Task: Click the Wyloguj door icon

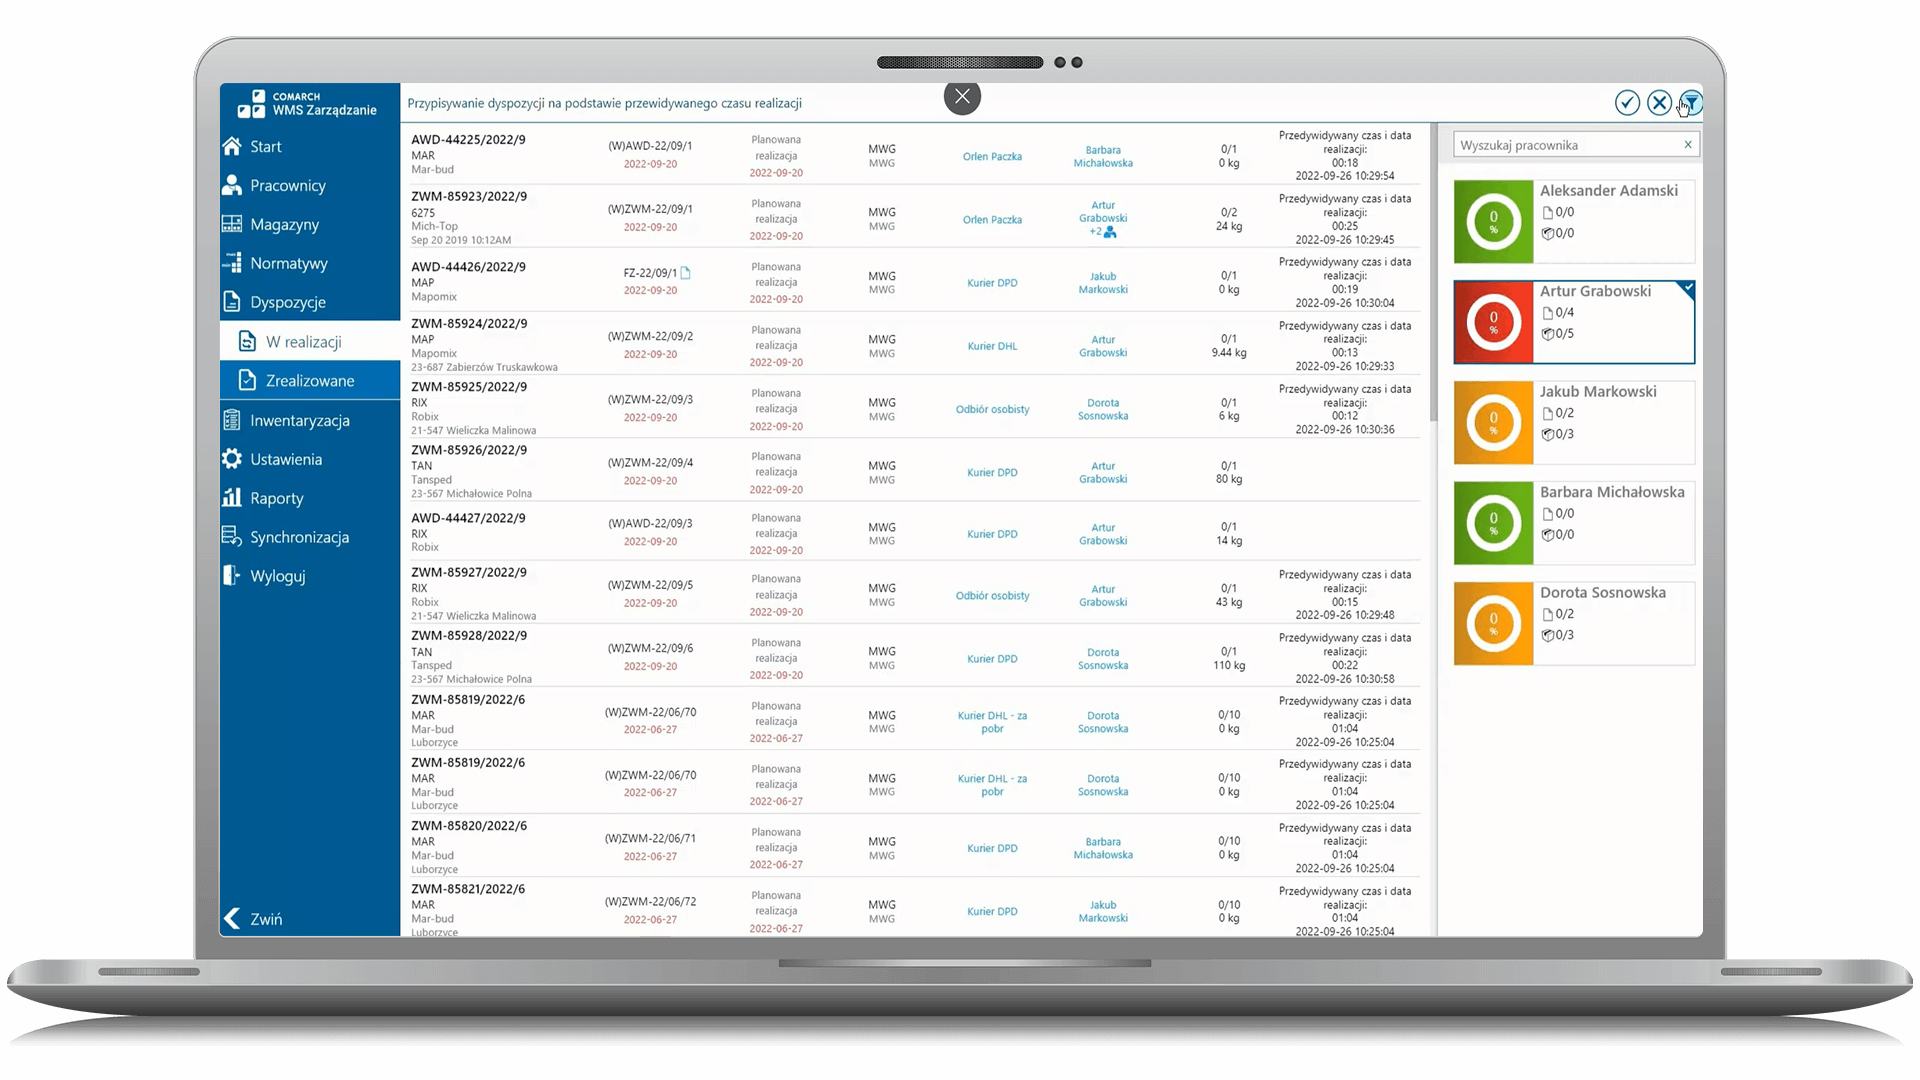Action: tap(232, 575)
